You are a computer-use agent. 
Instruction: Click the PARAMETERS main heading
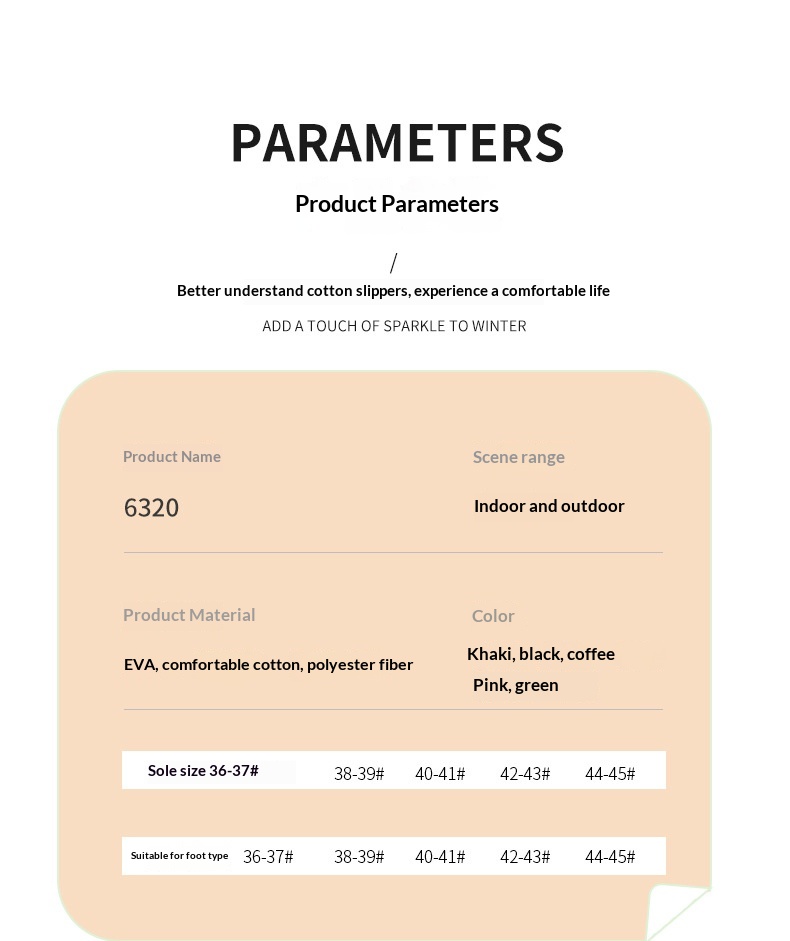397,143
